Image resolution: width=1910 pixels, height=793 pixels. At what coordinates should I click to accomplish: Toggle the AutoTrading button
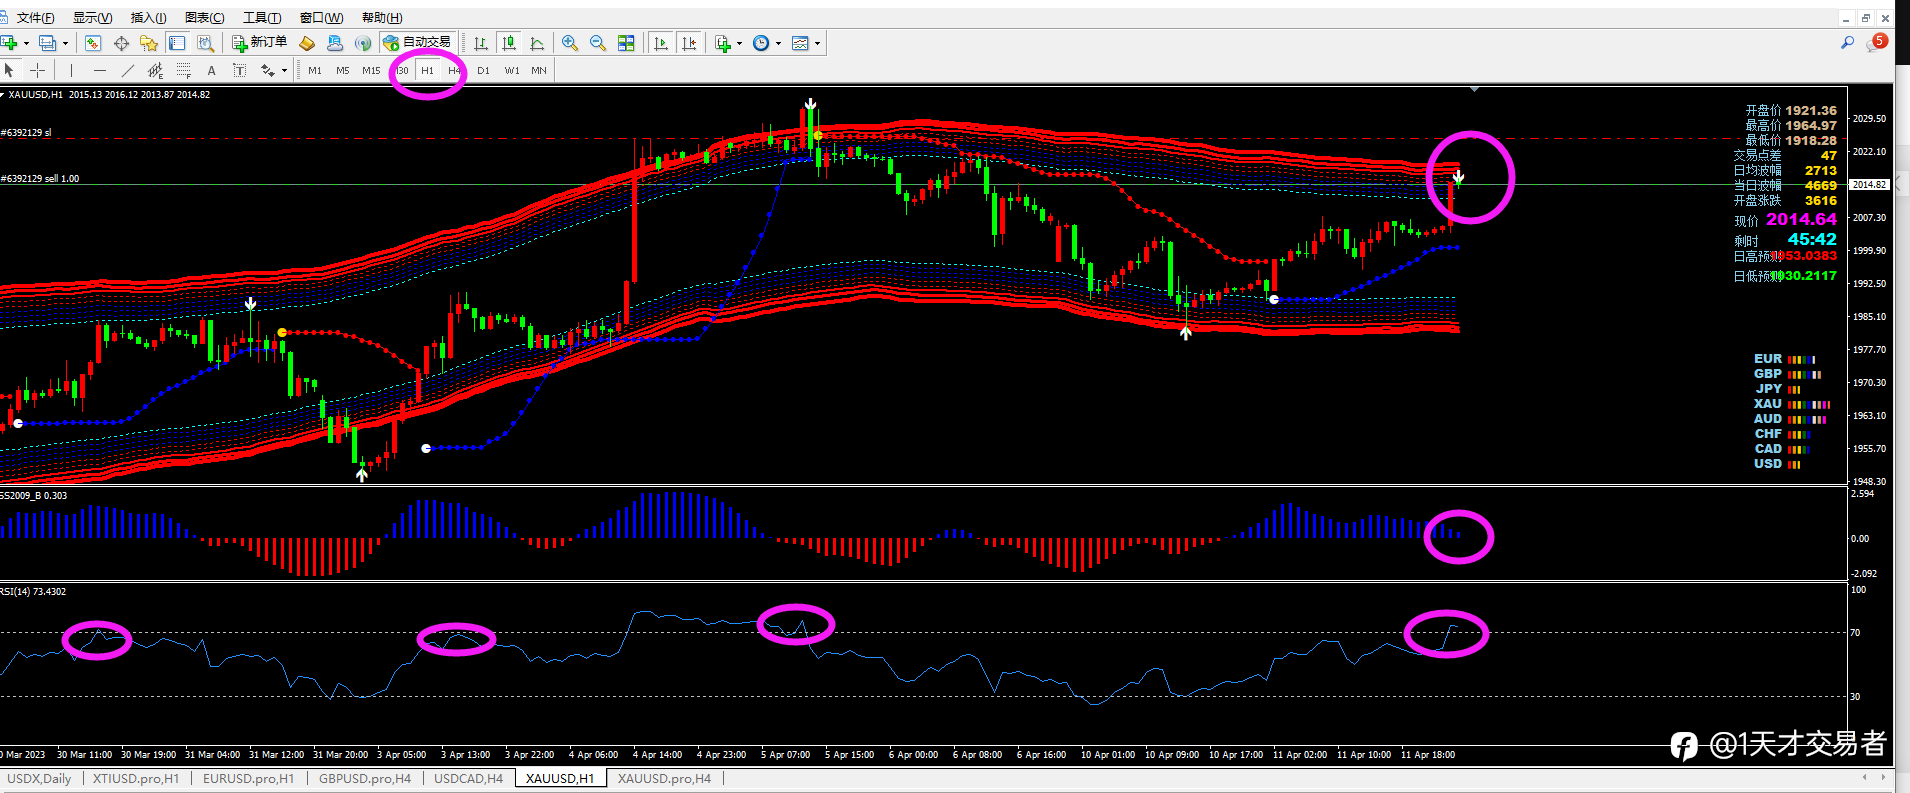(x=418, y=42)
